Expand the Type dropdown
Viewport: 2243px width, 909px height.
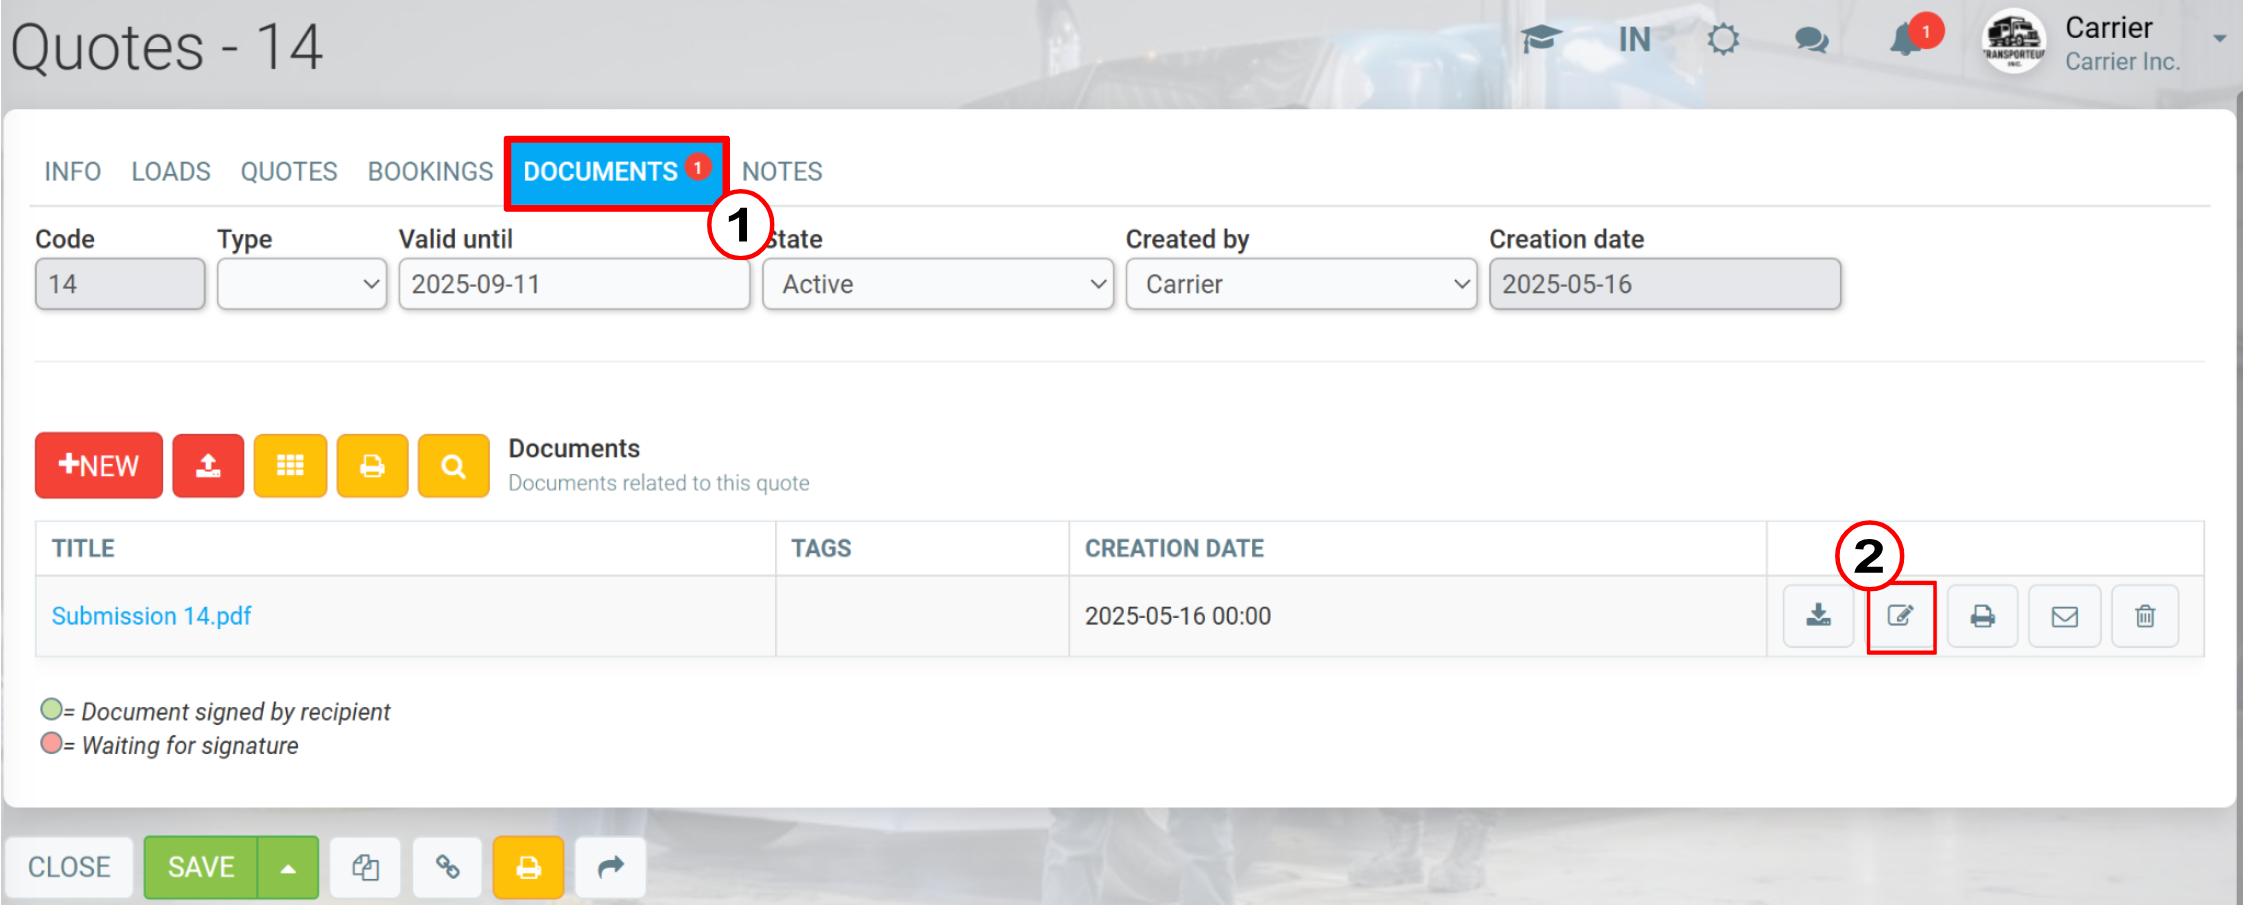click(x=301, y=284)
